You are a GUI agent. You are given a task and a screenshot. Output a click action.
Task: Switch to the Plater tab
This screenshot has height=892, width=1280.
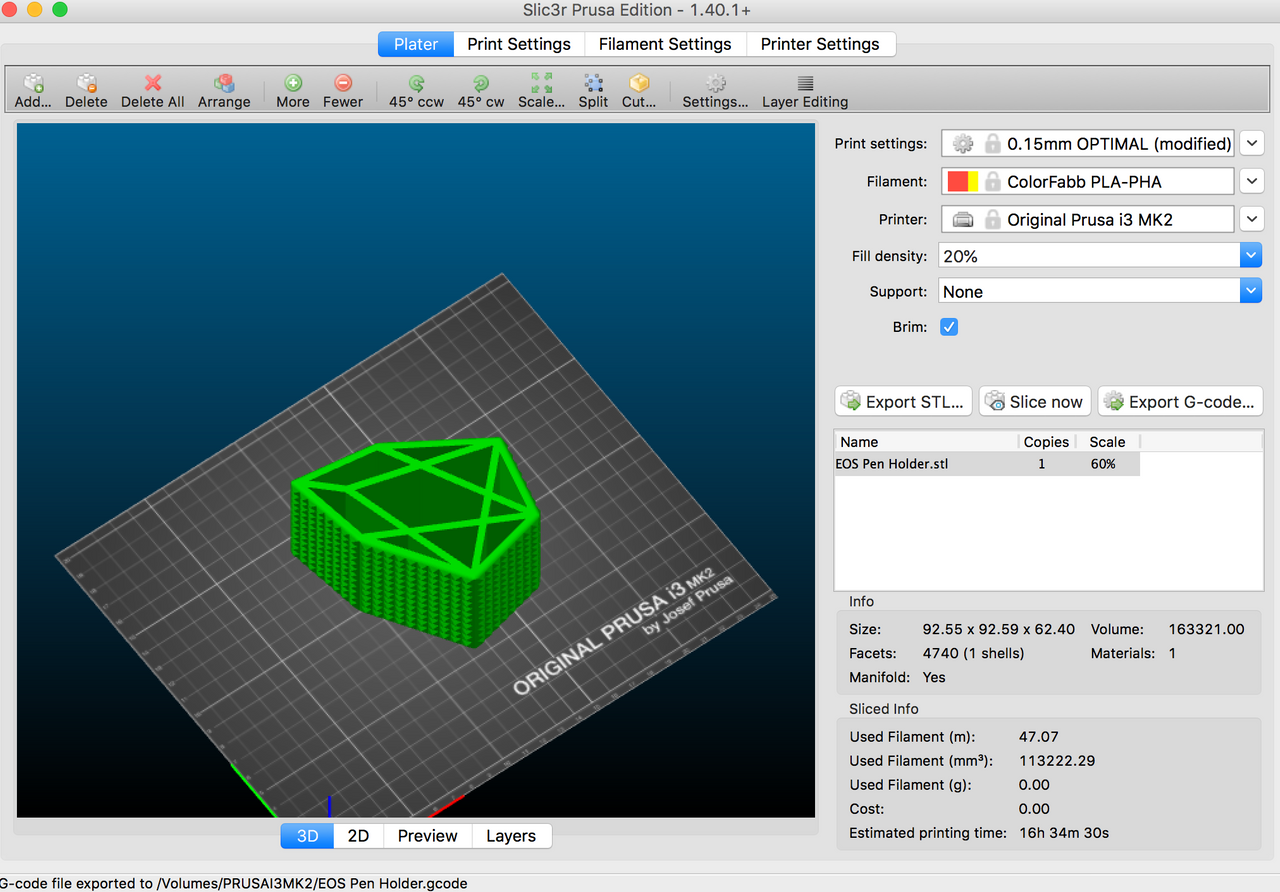tap(416, 44)
